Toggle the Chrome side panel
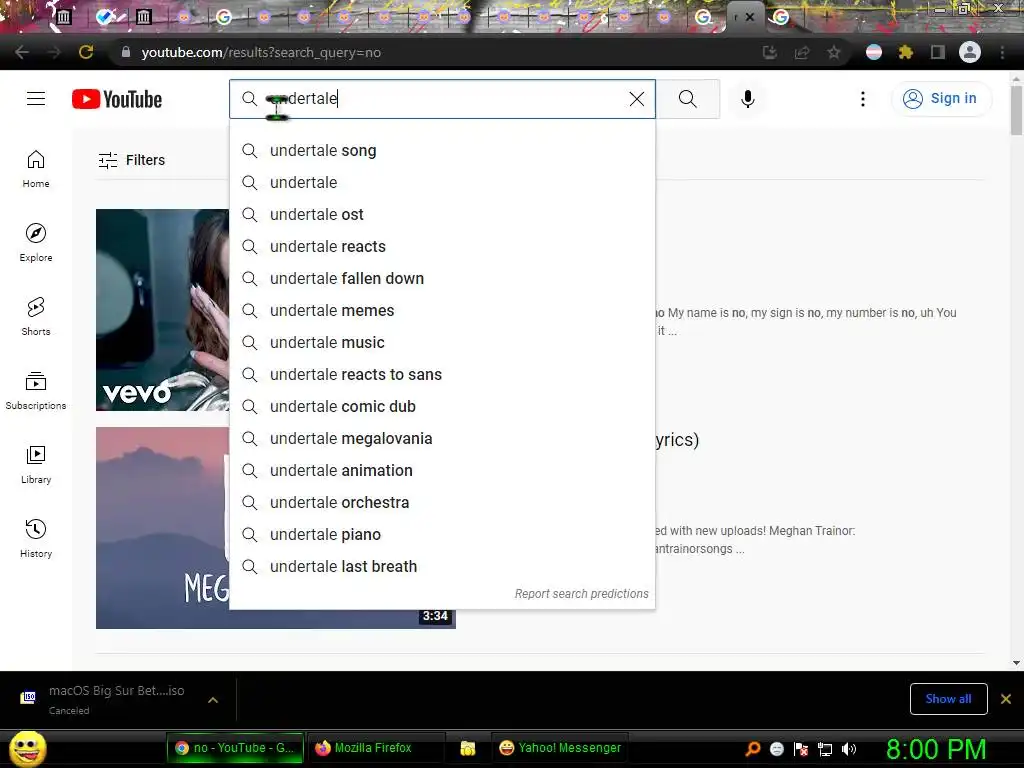The width and height of the screenshot is (1024, 768). [x=938, y=52]
